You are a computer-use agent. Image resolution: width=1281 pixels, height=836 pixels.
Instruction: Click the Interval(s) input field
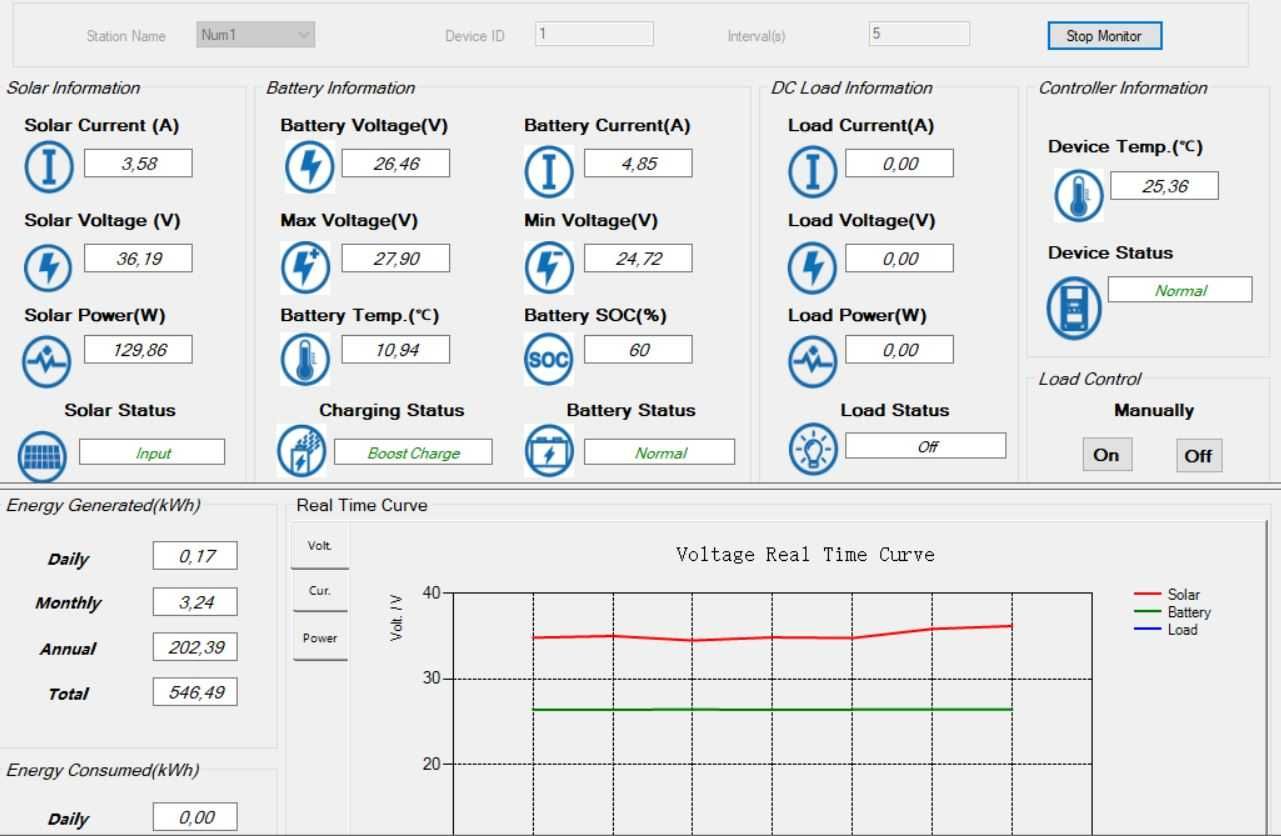point(919,34)
